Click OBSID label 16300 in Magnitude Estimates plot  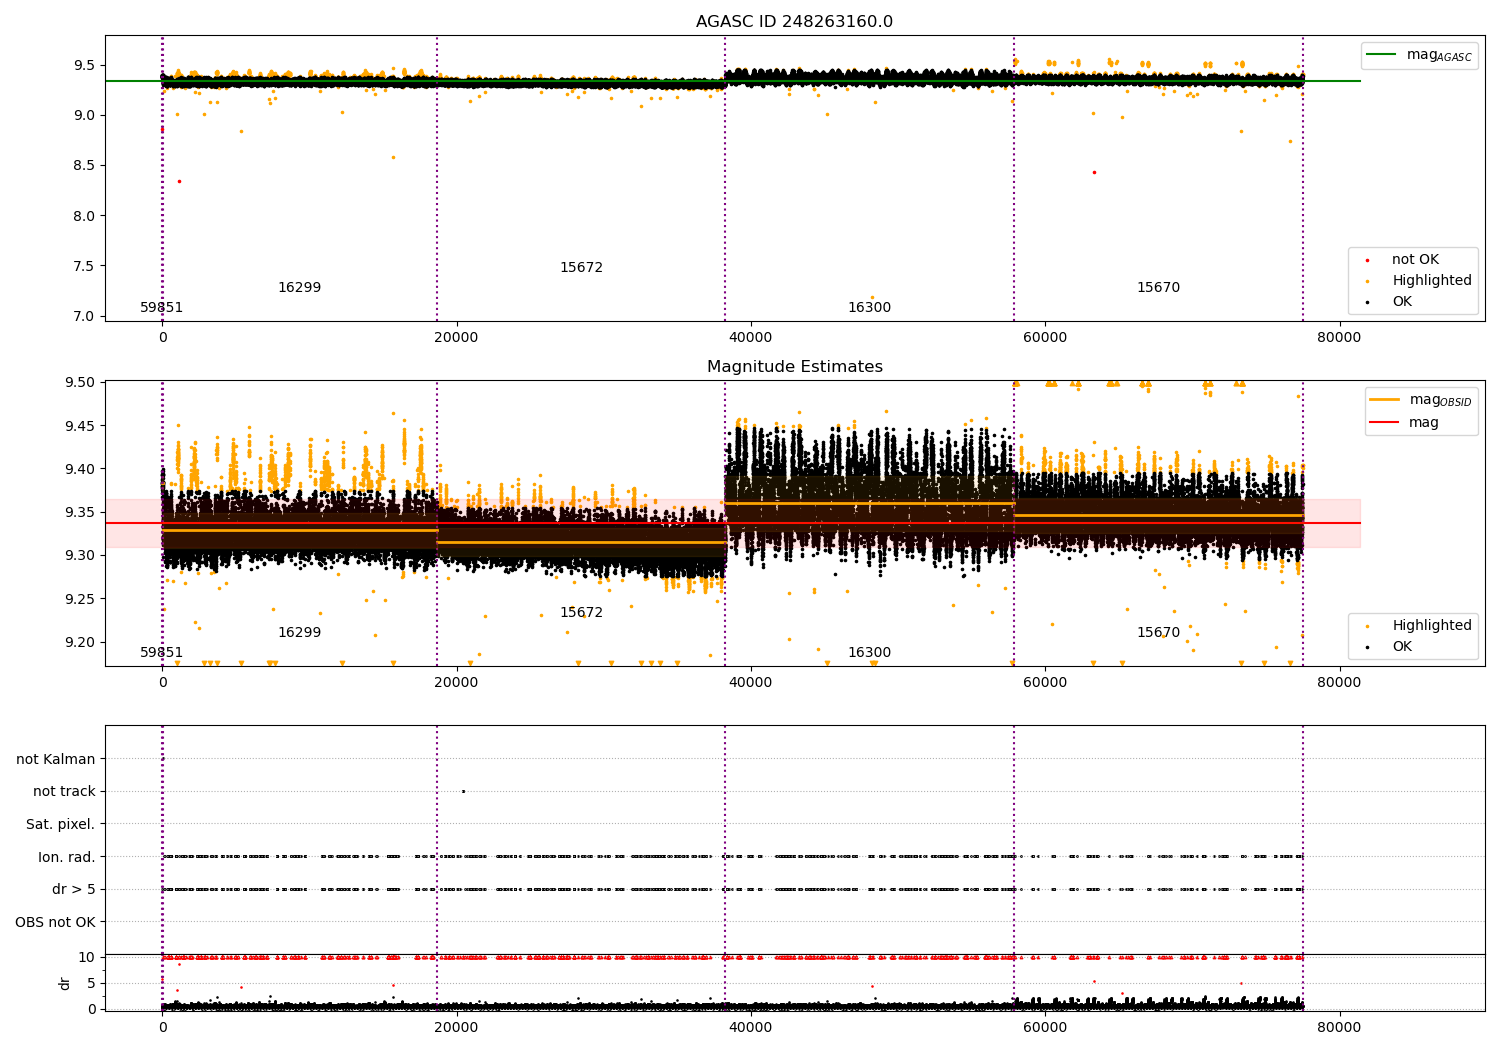(x=869, y=653)
